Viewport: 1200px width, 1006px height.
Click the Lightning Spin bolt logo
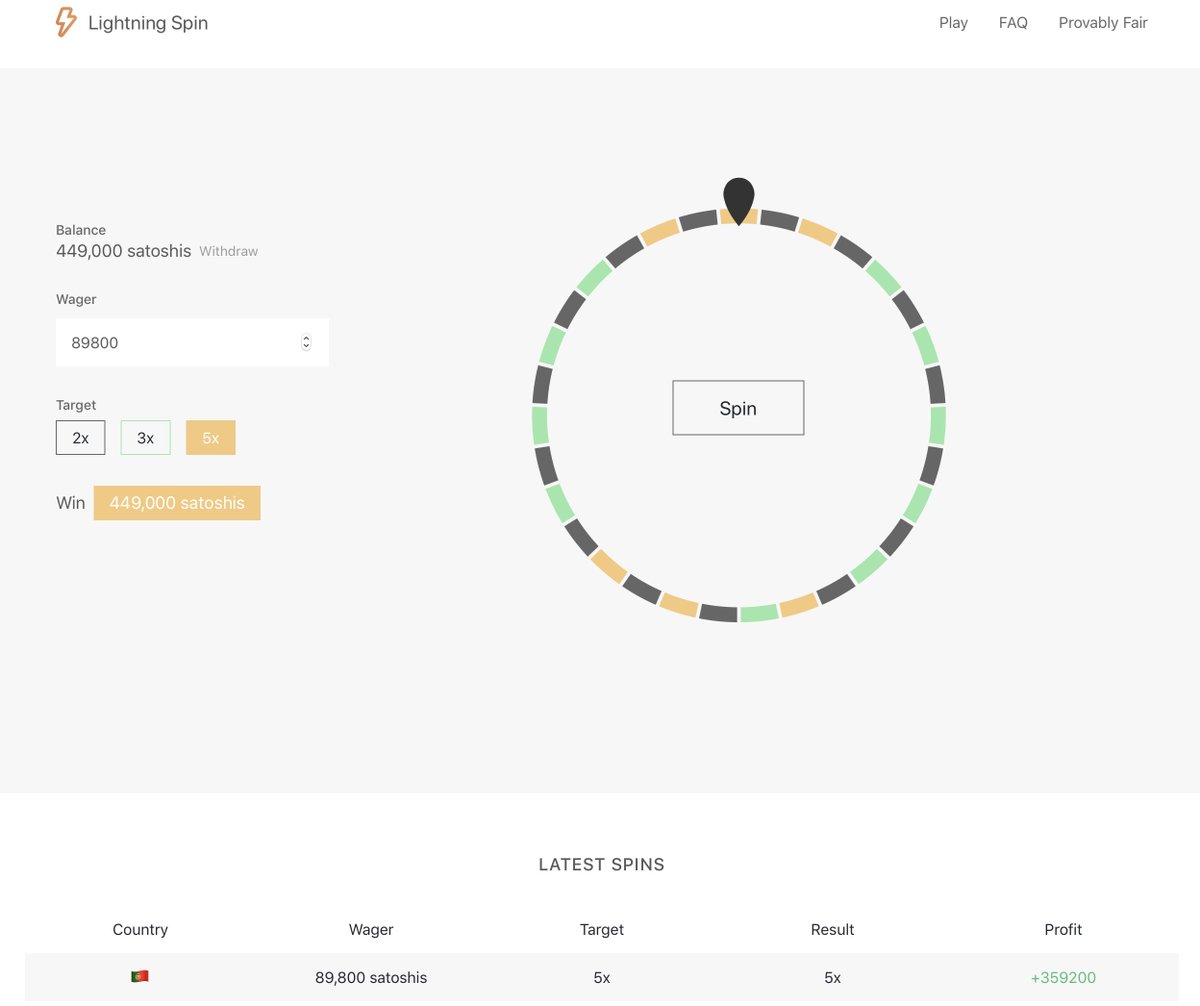(x=66, y=22)
